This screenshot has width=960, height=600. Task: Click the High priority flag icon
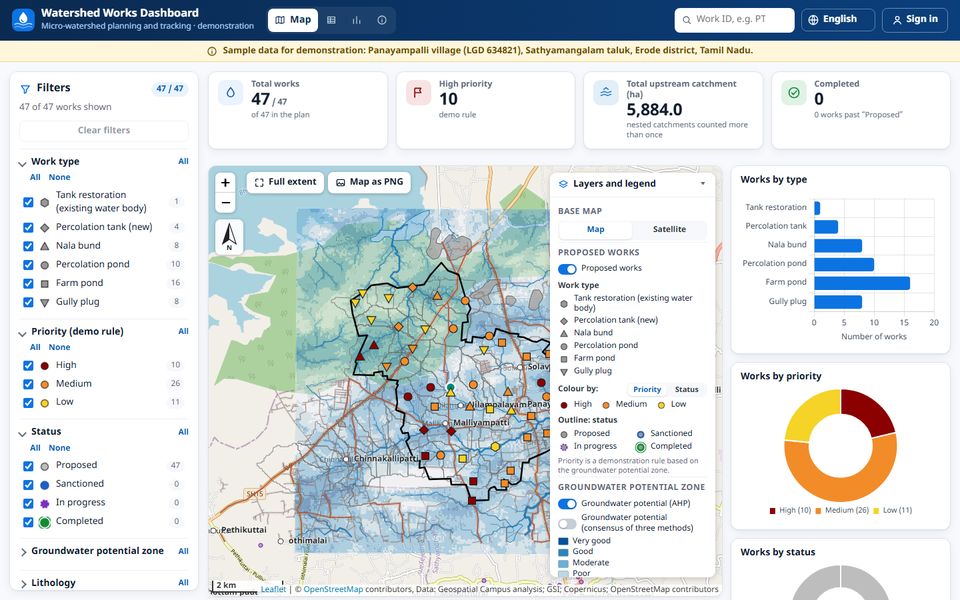[418, 92]
